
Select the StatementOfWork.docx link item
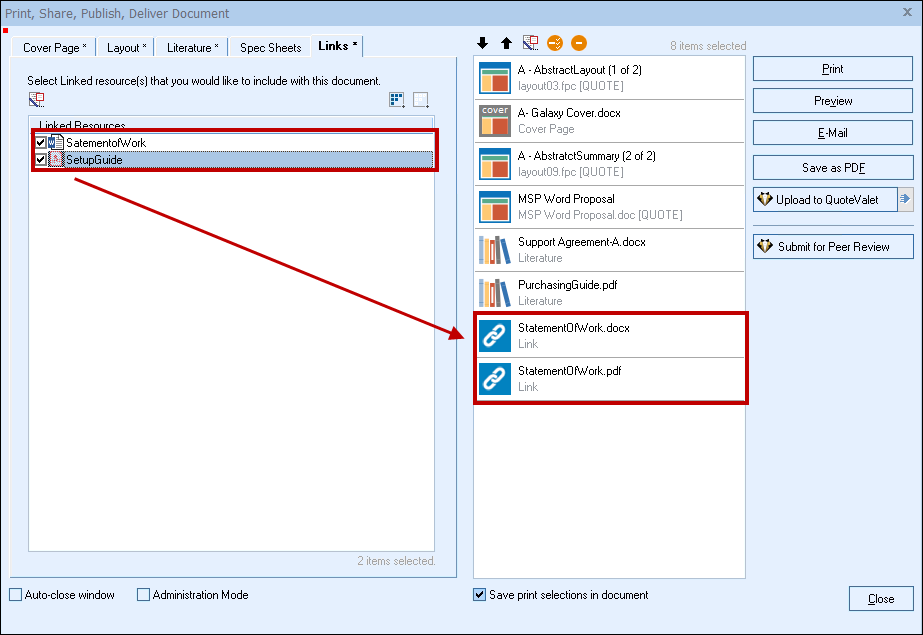[610, 335]
